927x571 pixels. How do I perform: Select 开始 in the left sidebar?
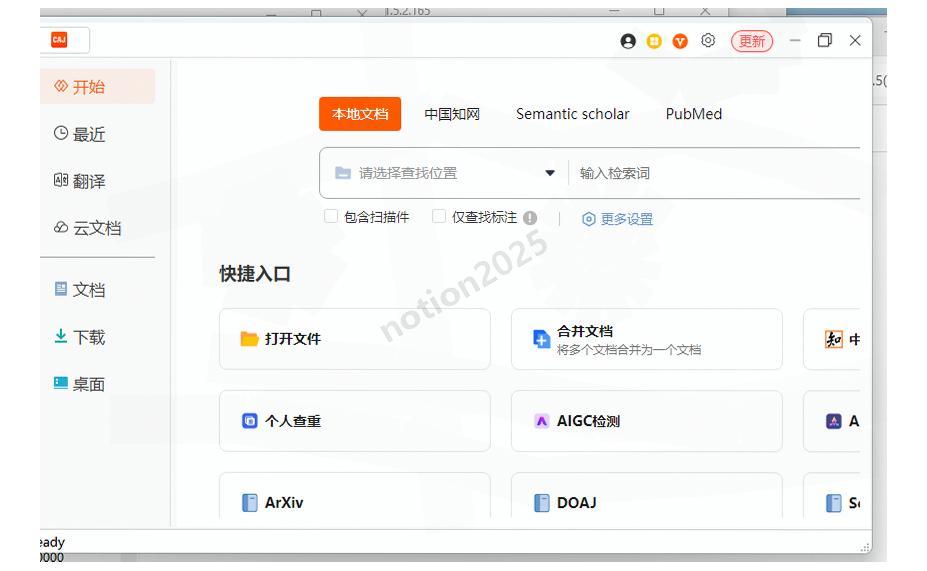(x=98, y=86)
